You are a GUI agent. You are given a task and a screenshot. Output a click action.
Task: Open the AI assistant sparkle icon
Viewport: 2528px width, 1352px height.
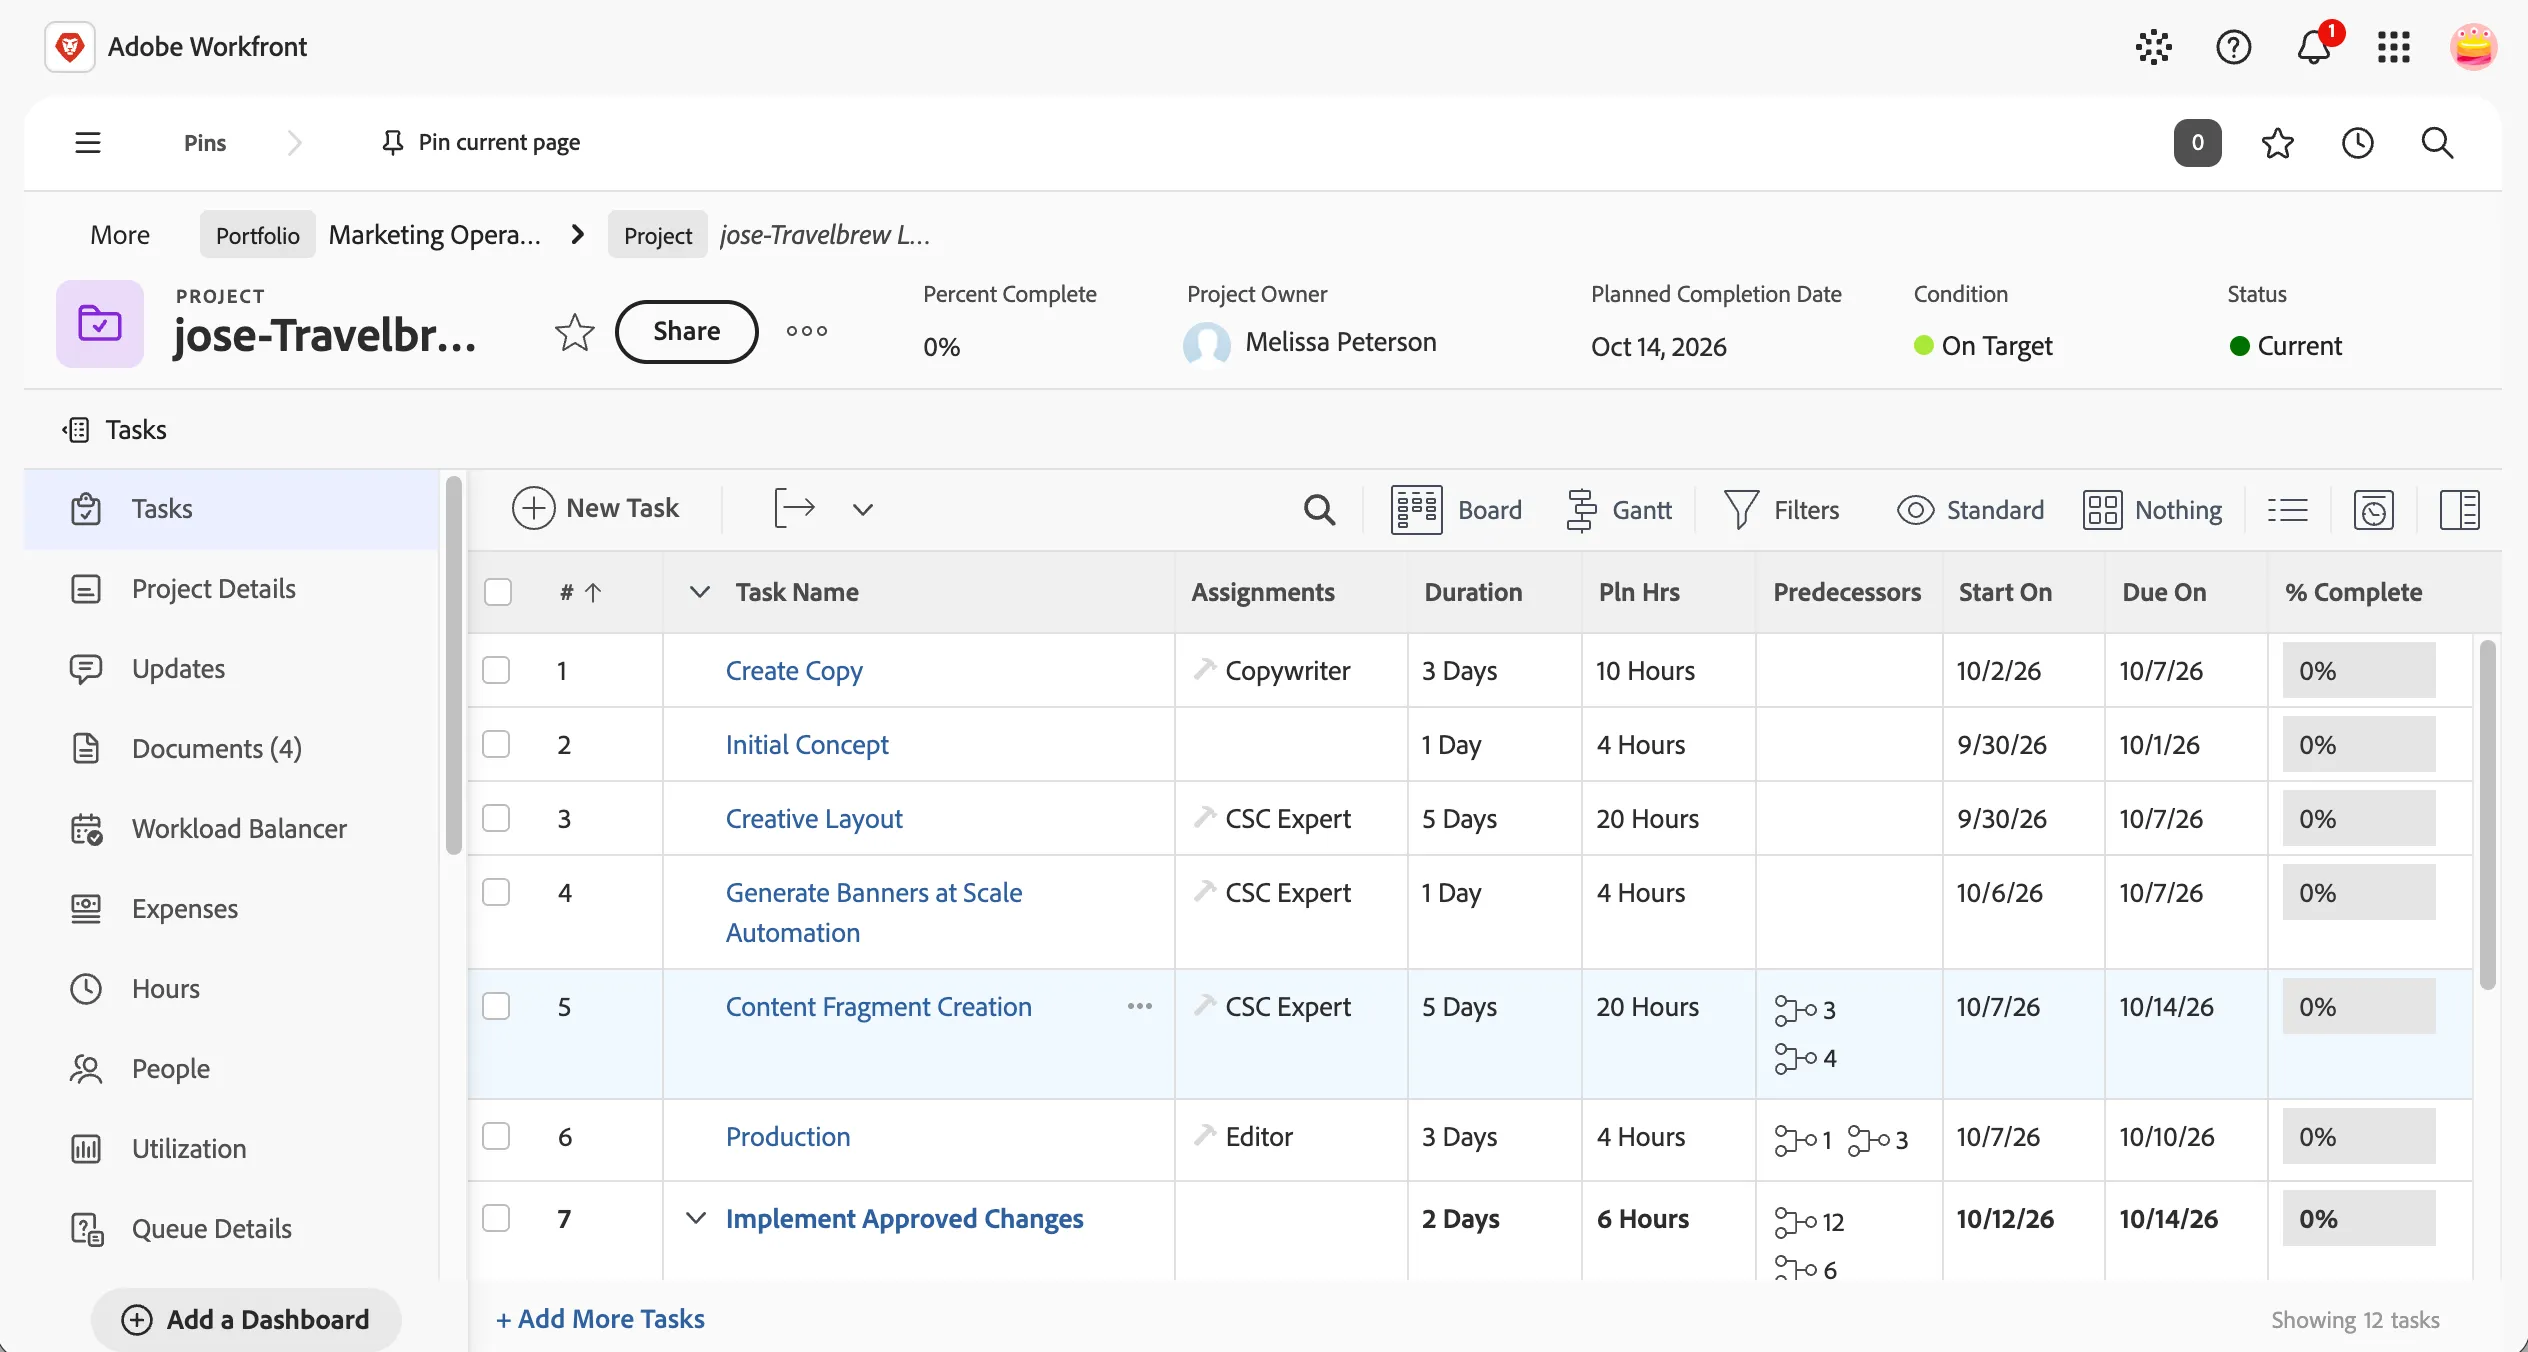(2153, 47)
